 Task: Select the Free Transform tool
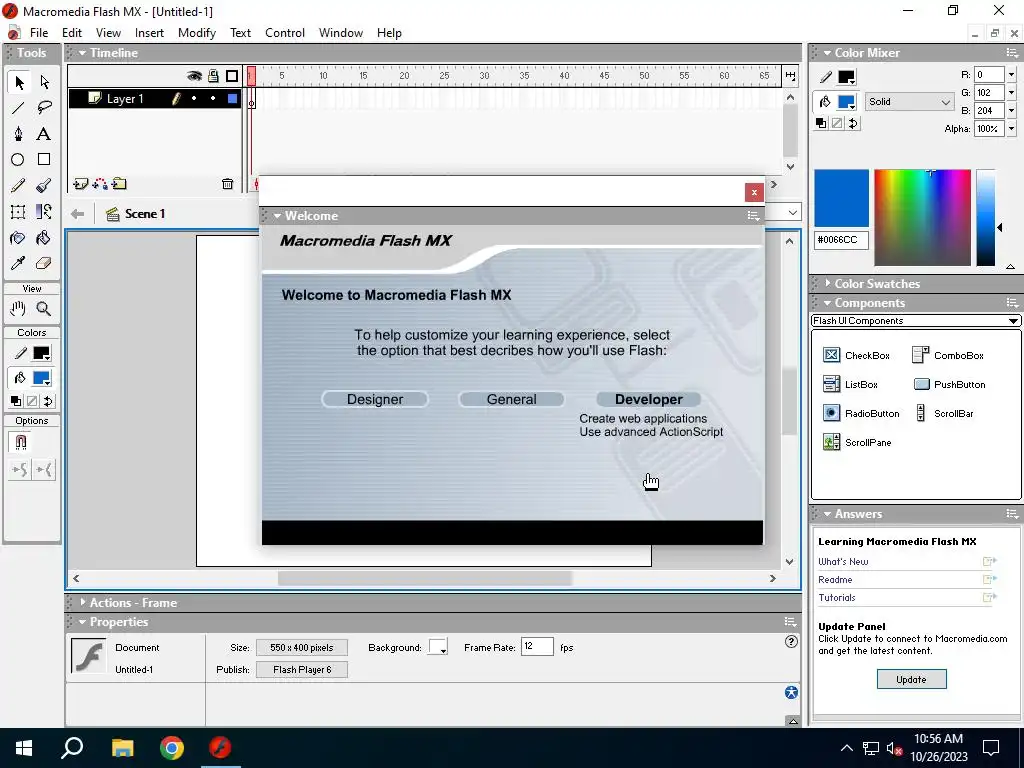[18, 212]
